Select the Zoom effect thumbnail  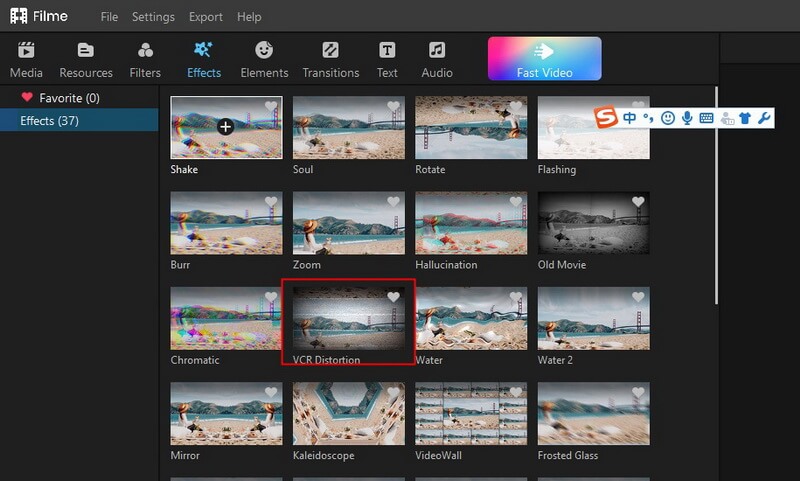coord(348,223)
